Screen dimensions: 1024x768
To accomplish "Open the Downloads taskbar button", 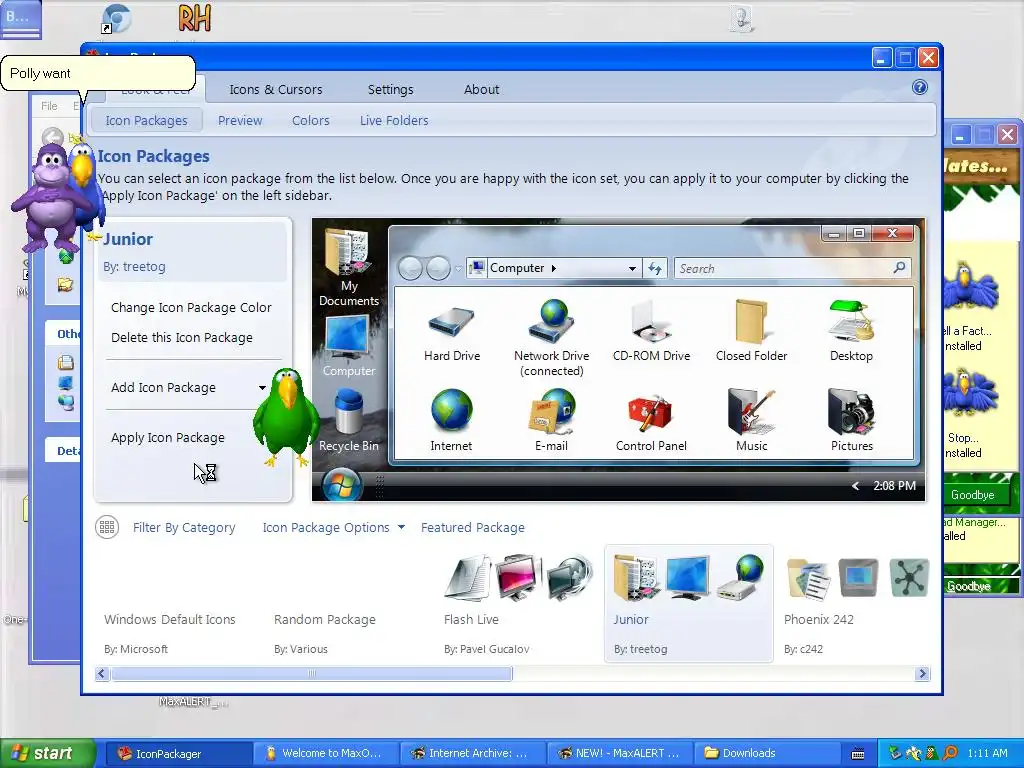I will (x=767, y=754).
